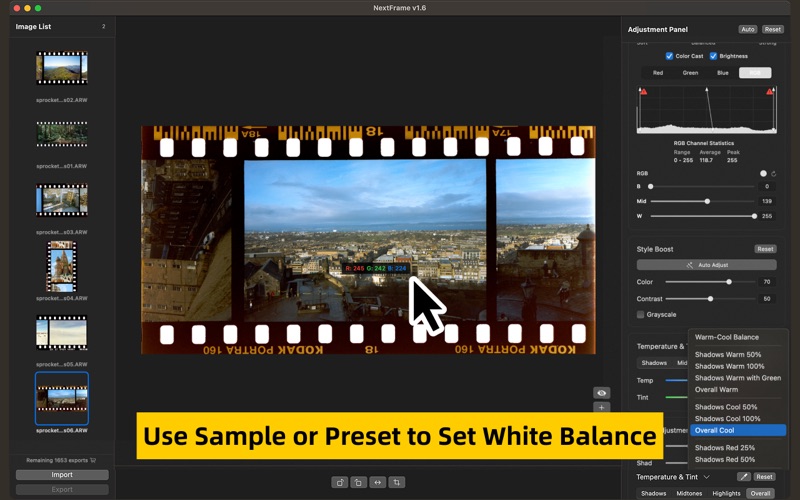
Task: Rotate the image left with the toolbar icon
Action: [x=340, y=482]
